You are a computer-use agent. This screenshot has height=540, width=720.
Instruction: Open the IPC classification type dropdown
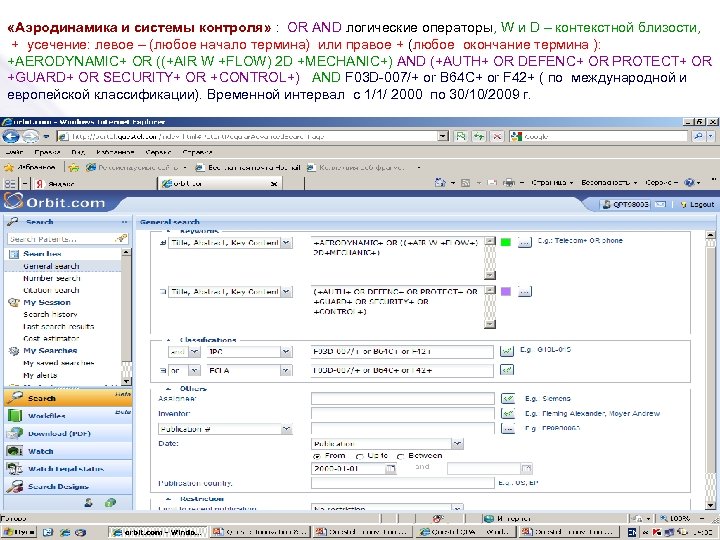pos(286,352)
